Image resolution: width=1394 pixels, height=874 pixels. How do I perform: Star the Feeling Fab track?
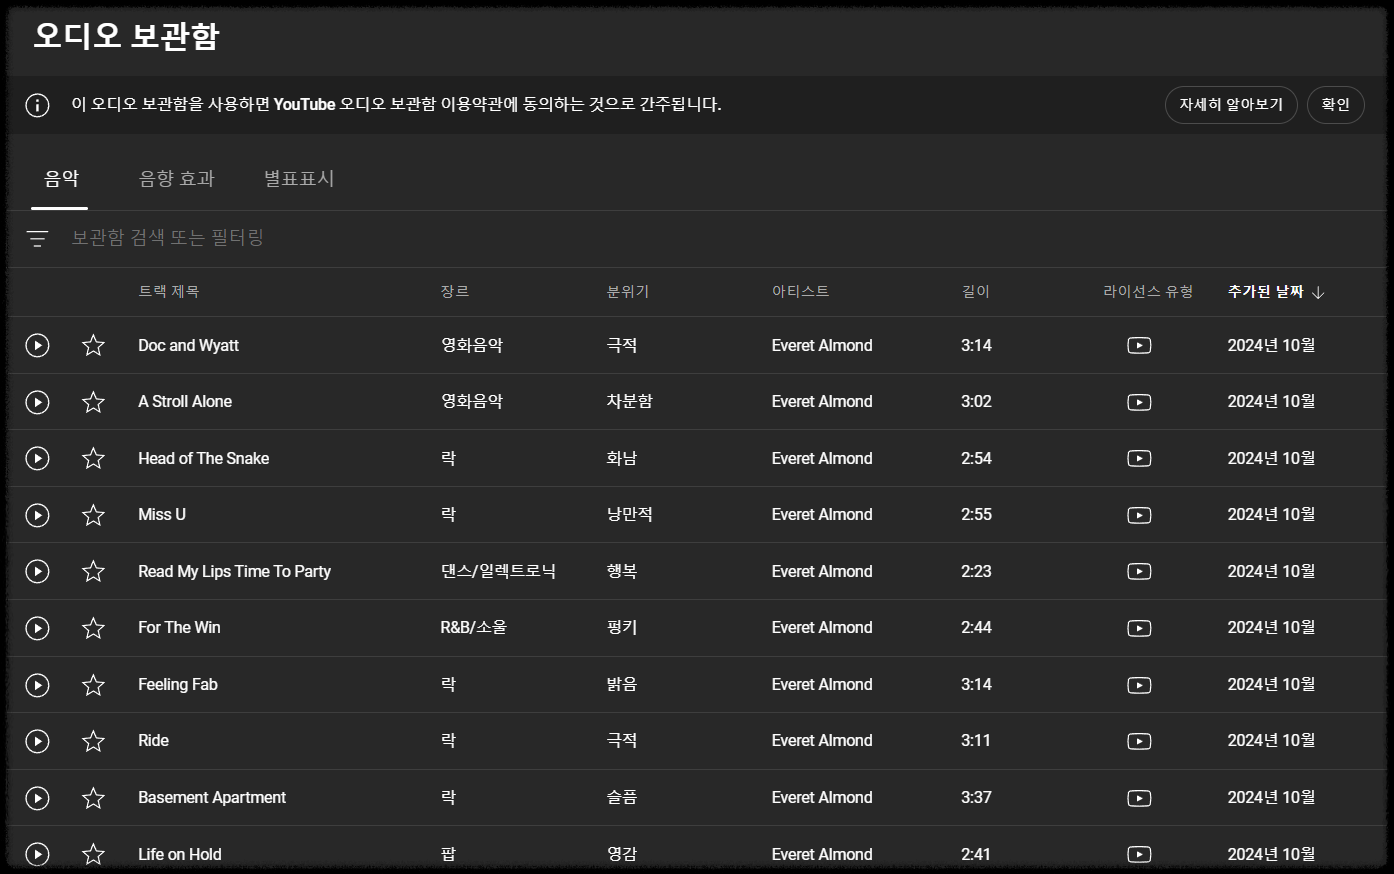(x=93, y=685)
